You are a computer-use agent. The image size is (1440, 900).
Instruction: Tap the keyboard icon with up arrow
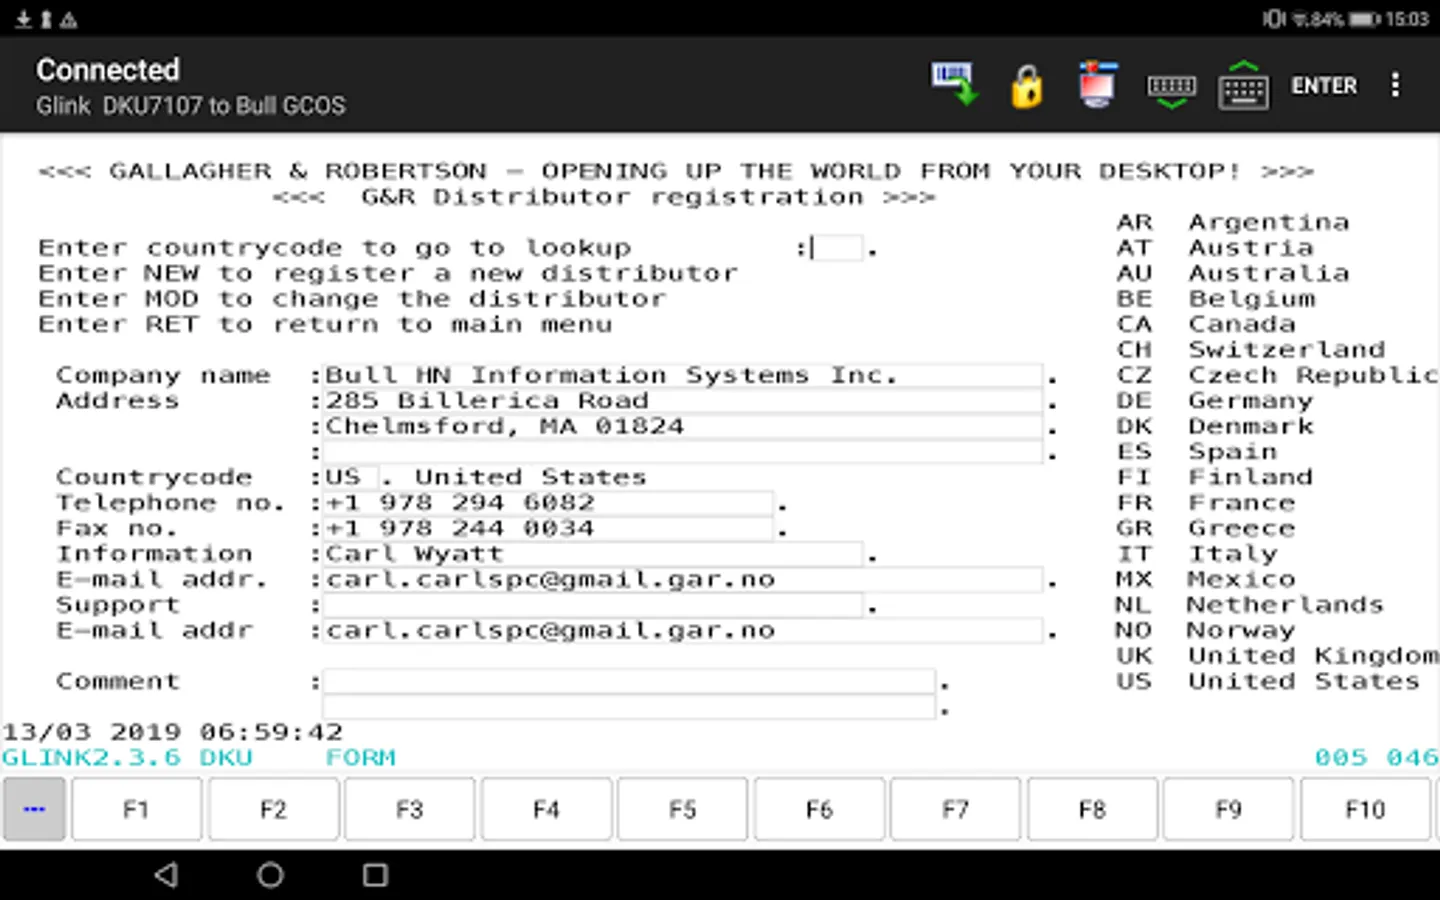pyautogui.click(x=1244, y=85)
